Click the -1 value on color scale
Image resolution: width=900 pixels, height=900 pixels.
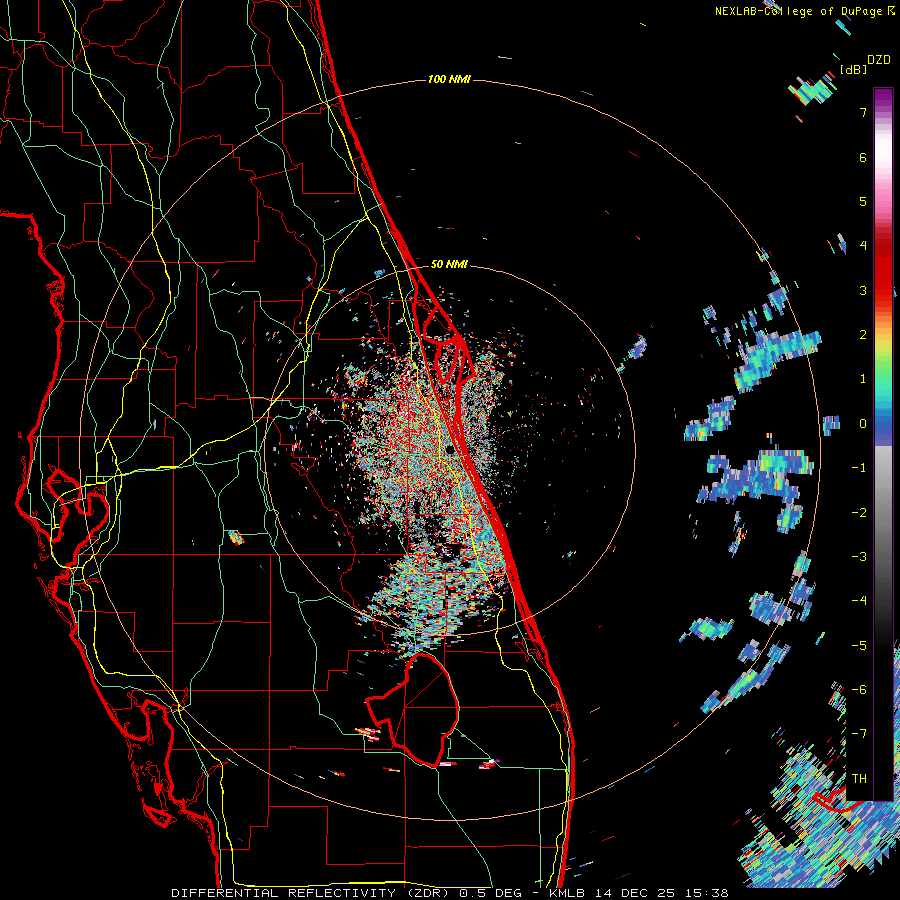click(859, 468)
